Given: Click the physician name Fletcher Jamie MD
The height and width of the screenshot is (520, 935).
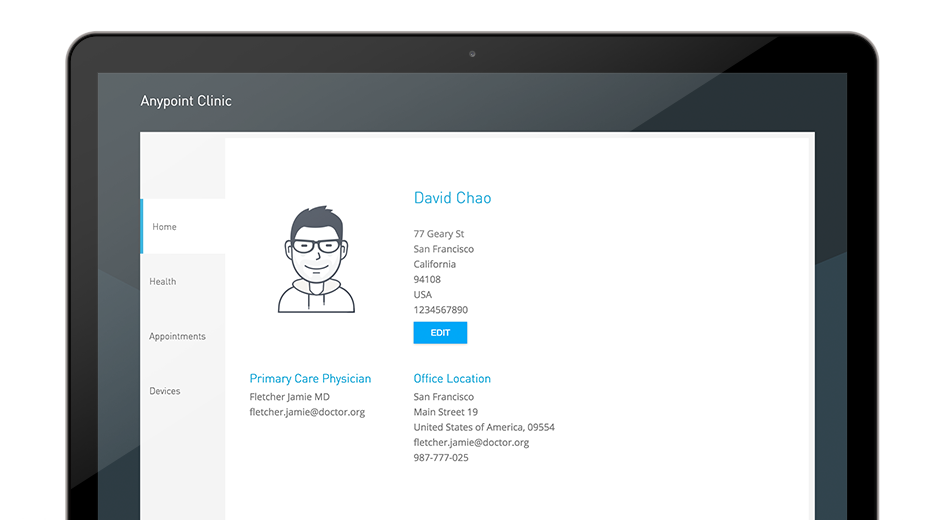Looking at the screenshot, I should click(x=289, y=397).
